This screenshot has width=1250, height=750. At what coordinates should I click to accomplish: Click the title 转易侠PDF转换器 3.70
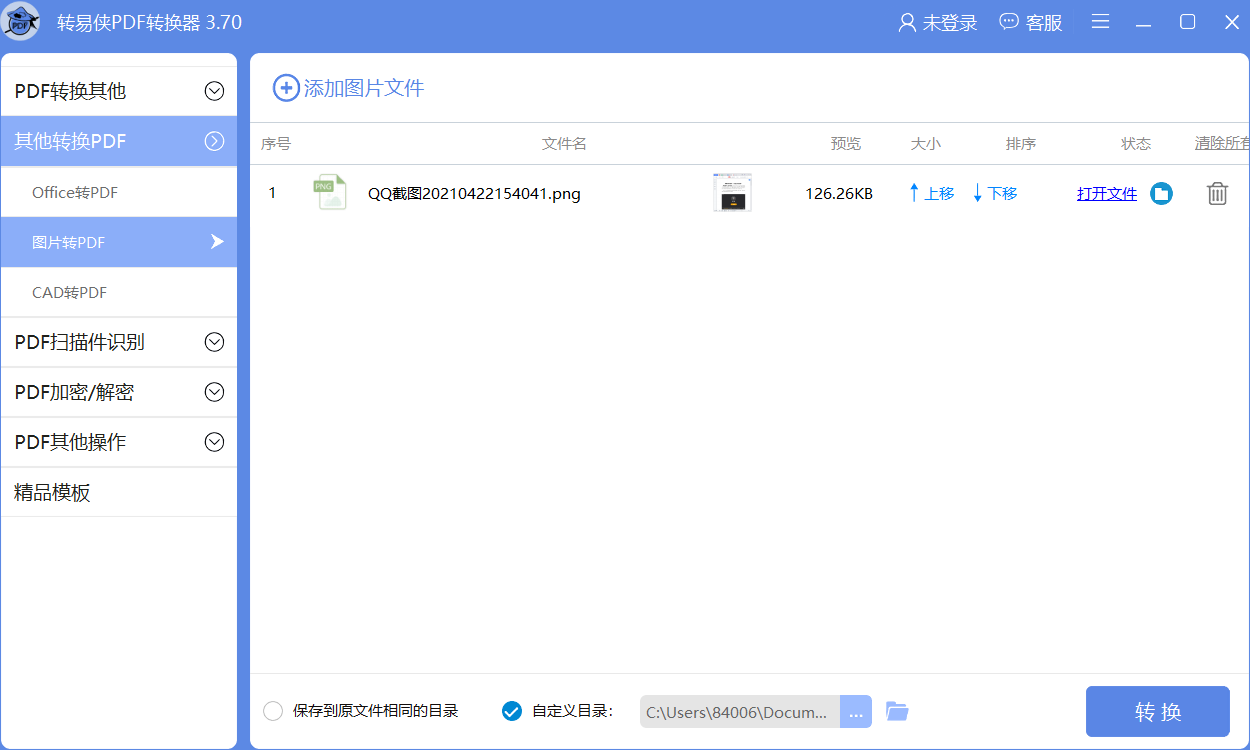pyautogui.click(x=149, y=23)
